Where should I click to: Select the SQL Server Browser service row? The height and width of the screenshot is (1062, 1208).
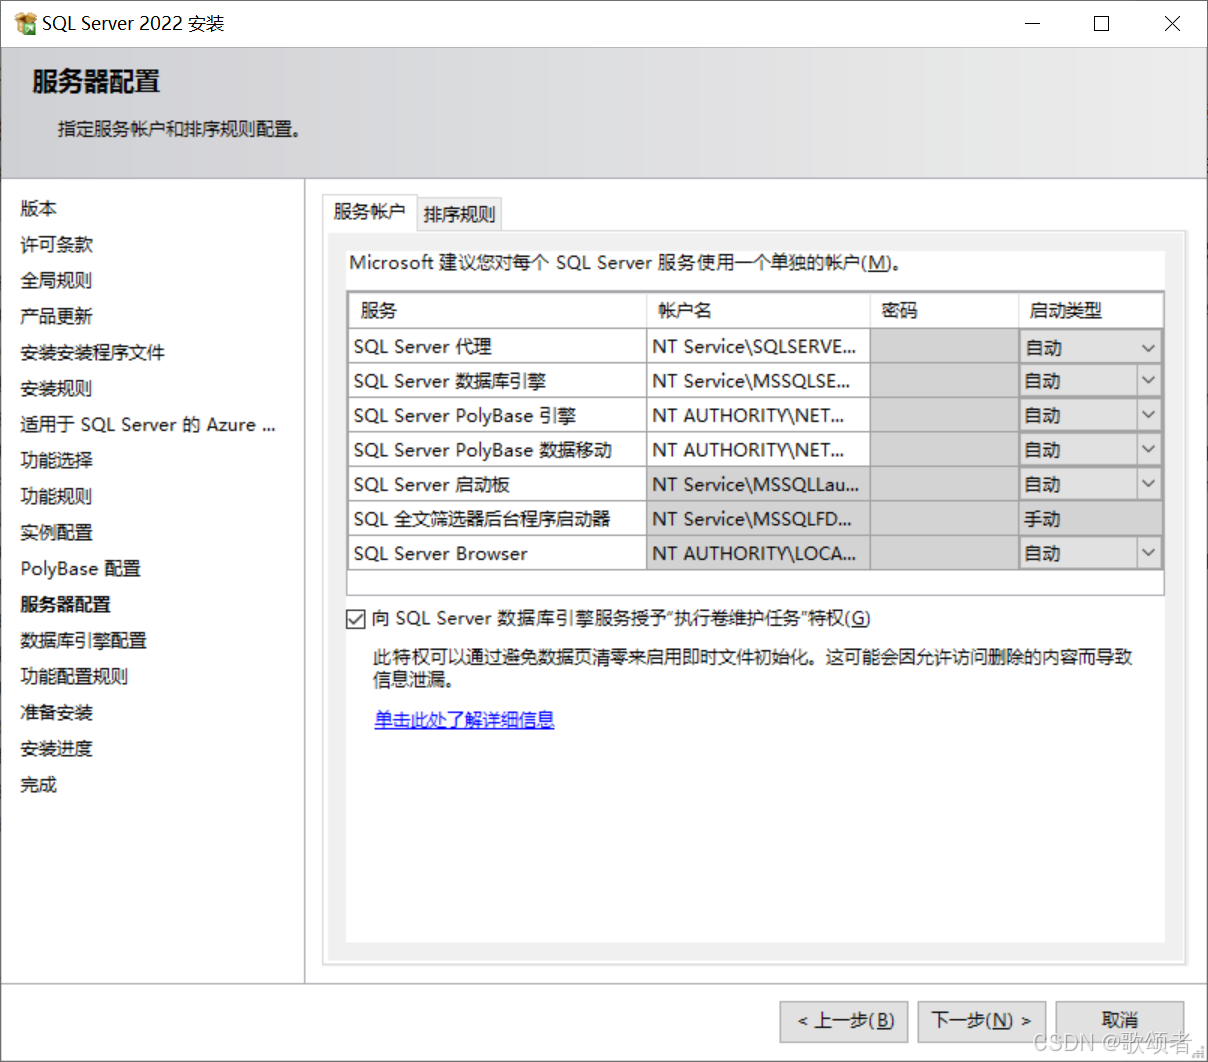click(x=497, y=553)
